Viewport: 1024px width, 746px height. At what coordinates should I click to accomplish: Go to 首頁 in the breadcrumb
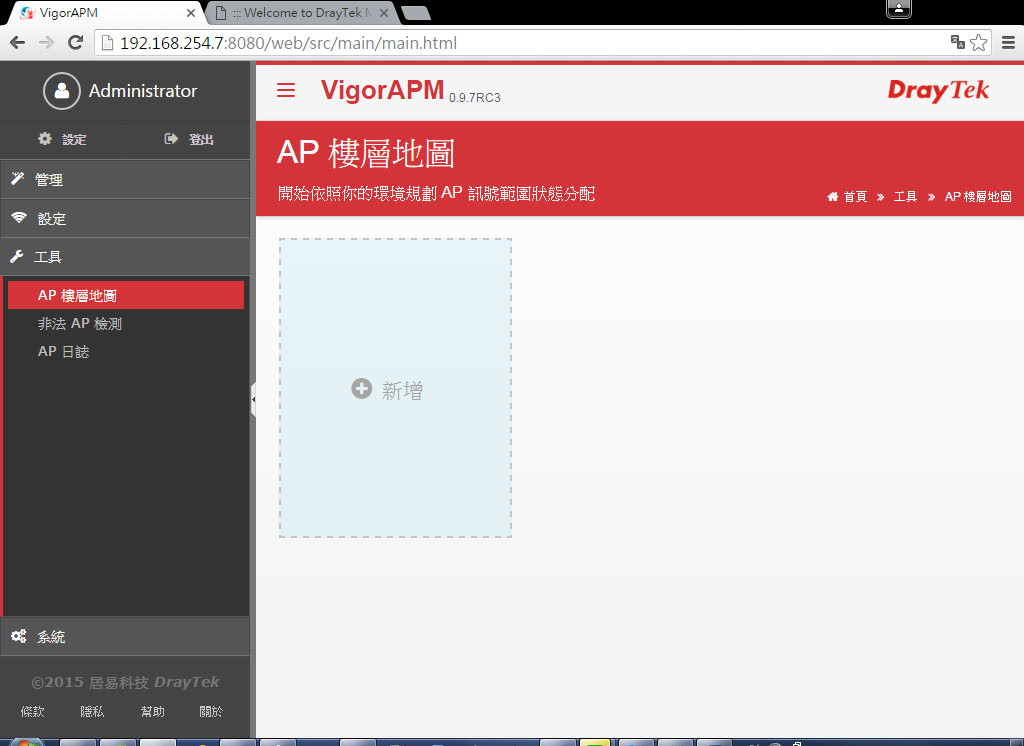coord(855,197)
